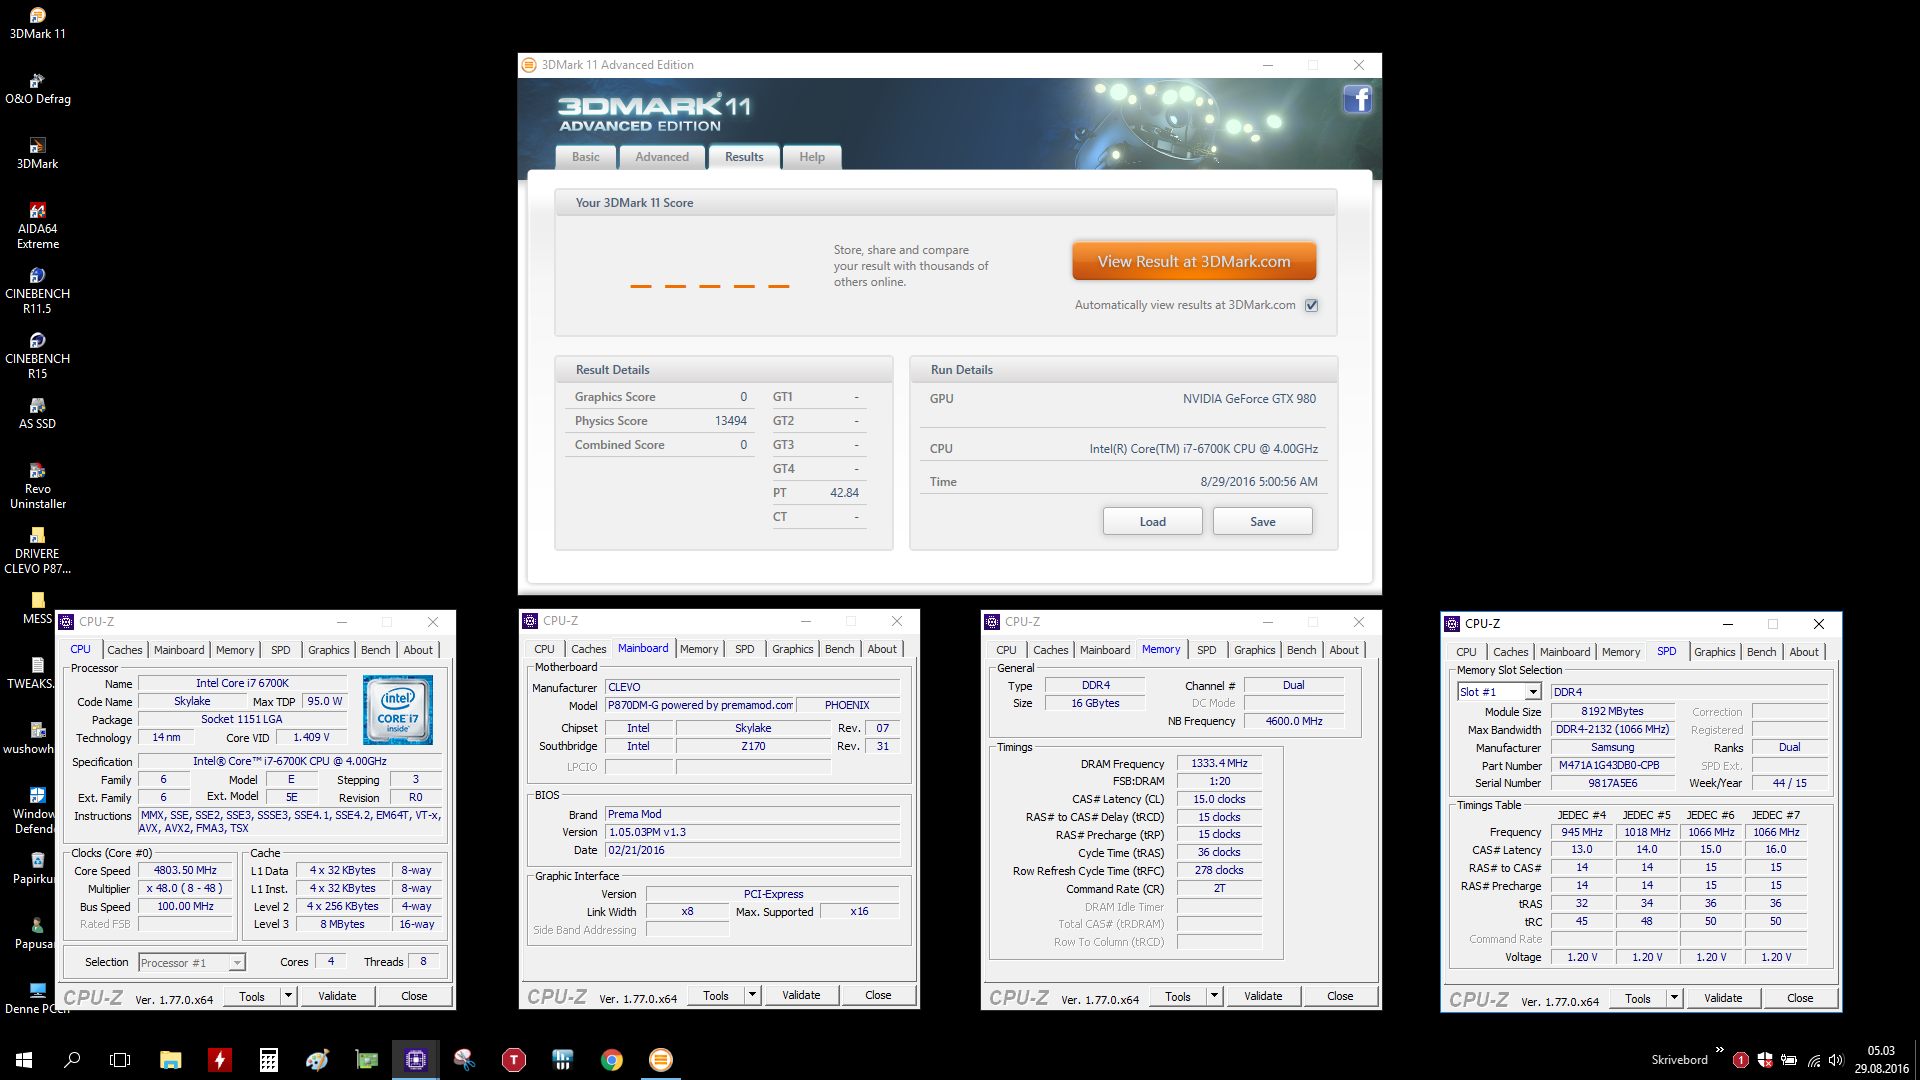Image resolution: width=1920 pixels, height=1080 pixels.
Task: Open Task View on the taskbar
Action: coord(120,1059)
